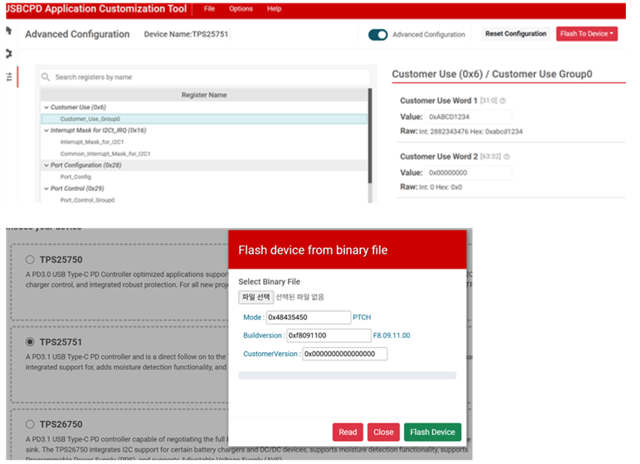Open the gear settings sidebar icon
This screenshot has width=640, height=464.
point(9,53)
